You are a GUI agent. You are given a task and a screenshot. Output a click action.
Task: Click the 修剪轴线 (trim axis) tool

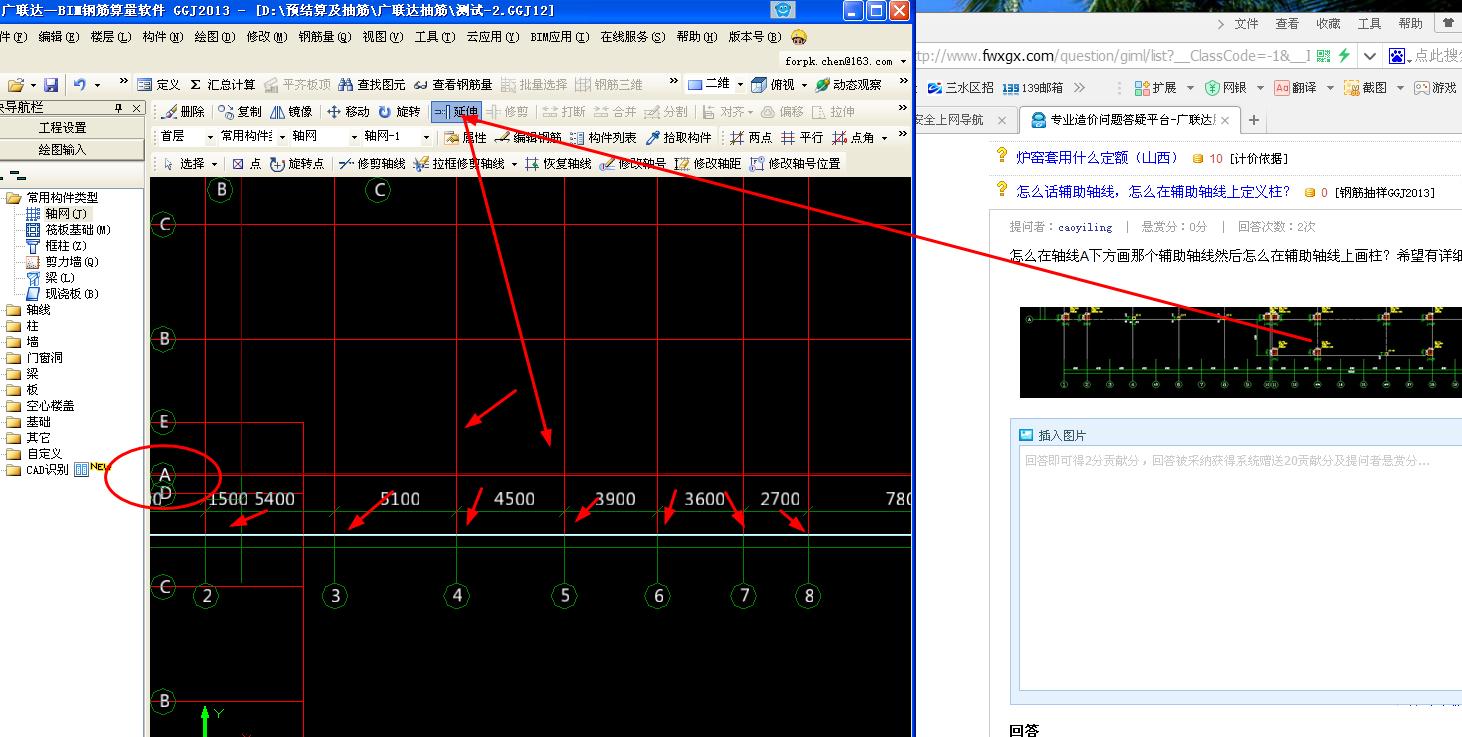point(371,163)
